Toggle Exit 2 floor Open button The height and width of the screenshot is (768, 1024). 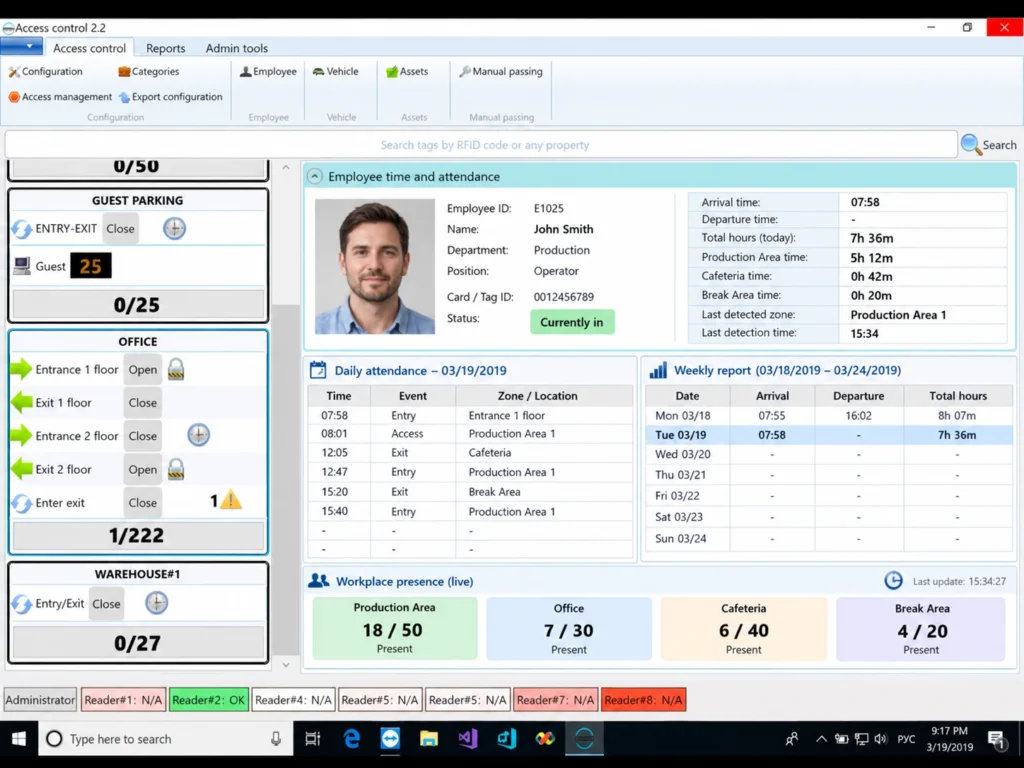pos(142,470)
